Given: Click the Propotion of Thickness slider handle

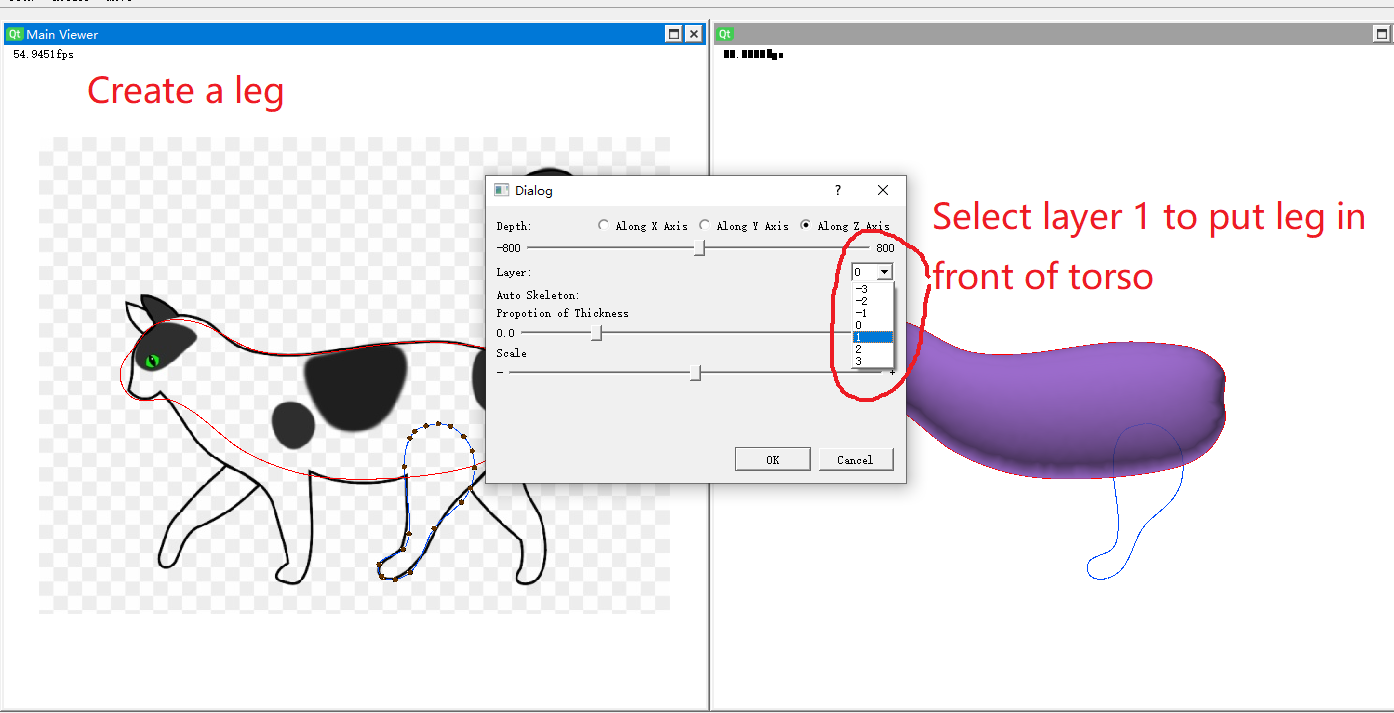Looking at the screenshot, I should tap(597, 333).
